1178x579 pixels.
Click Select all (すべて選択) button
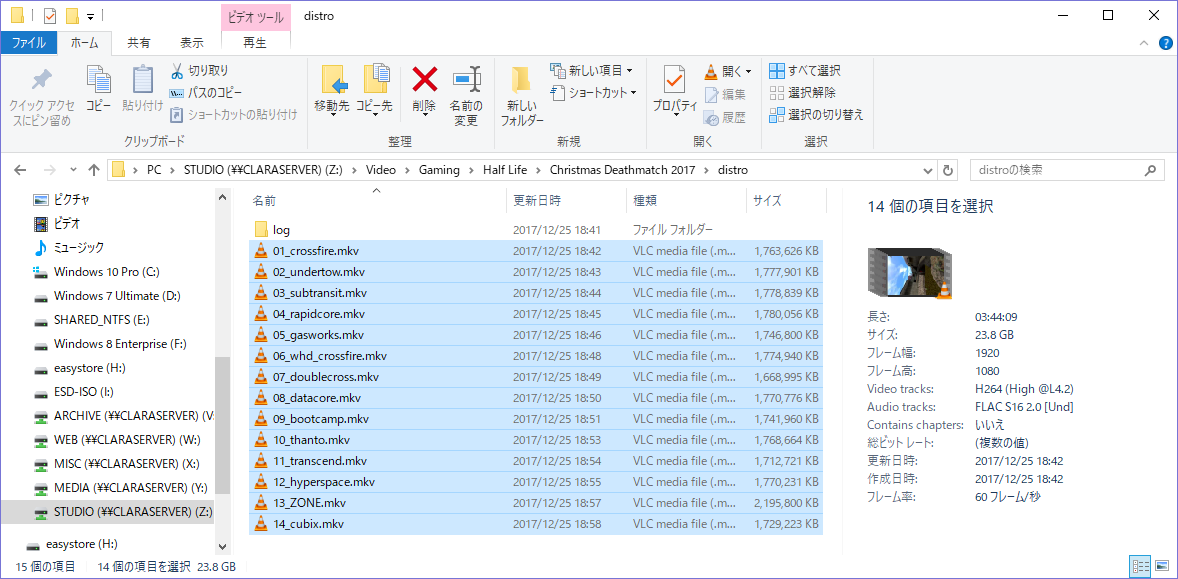tap(805, 71)
